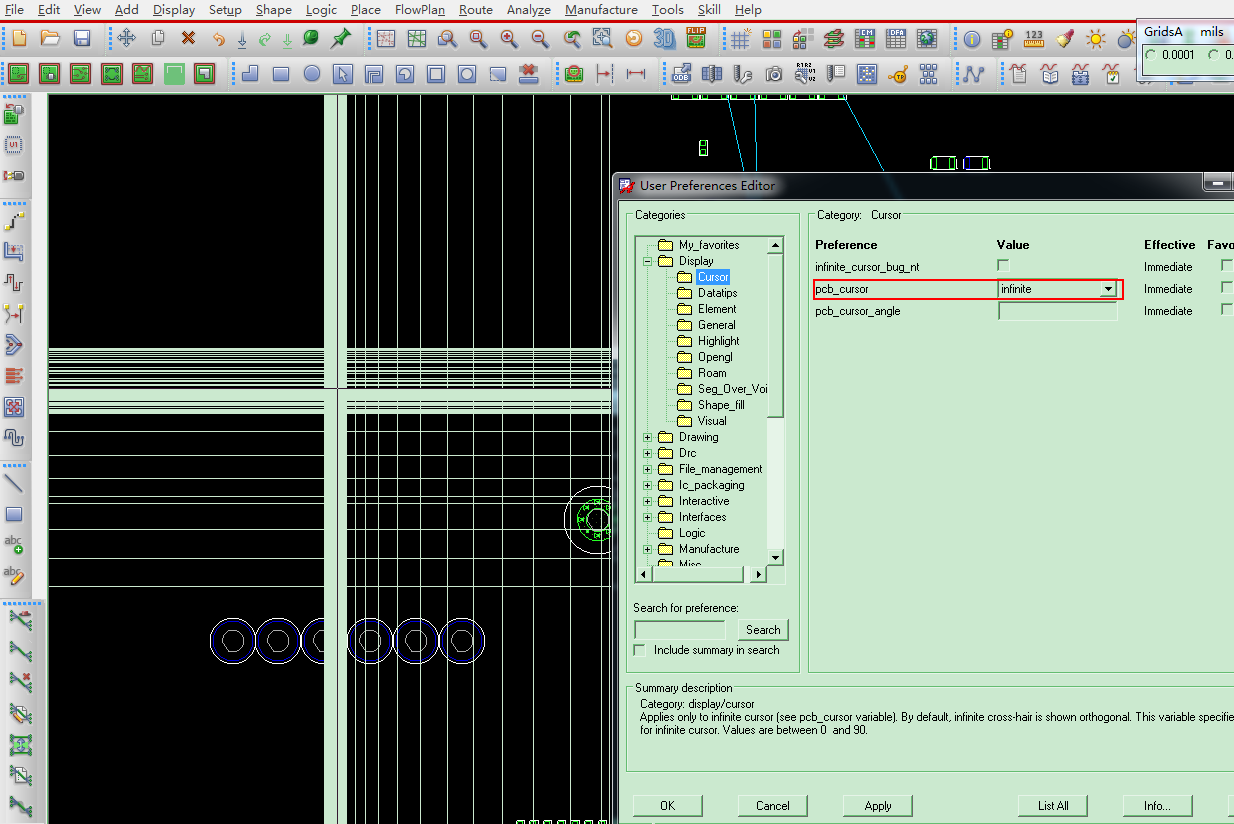1234x824 pixels.
Task: Collapse the Display category tree node
Action: coord(648,261)
